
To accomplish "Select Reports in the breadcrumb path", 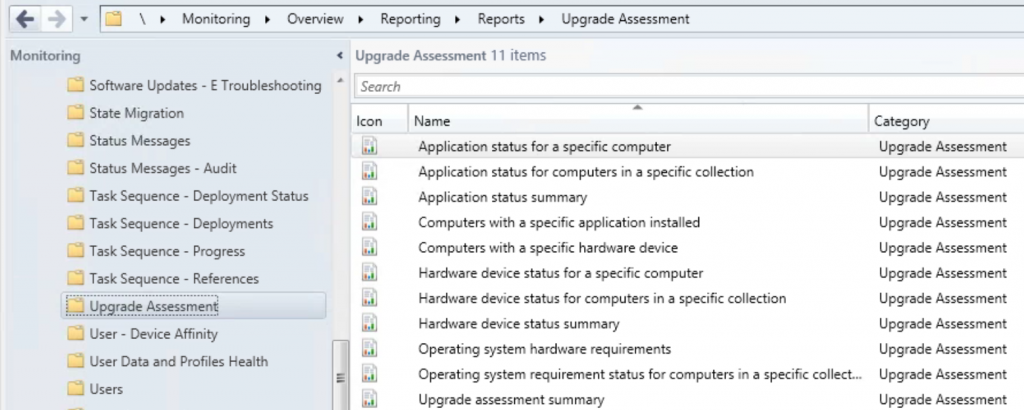I will click(x=501, y=19).
